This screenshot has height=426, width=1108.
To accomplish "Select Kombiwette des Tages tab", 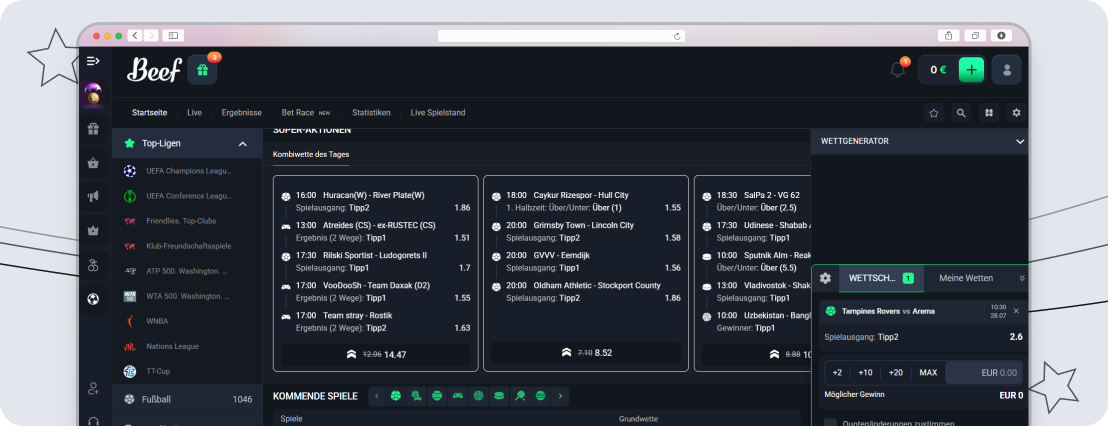I will tap(311, 154).
